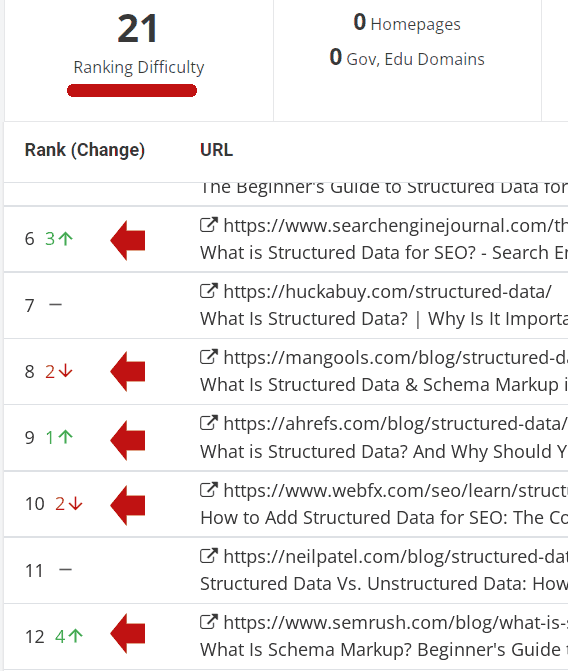This screenshot has width=568, height=671.
Task: Open external link icon for searchenginejournal URL
Action: pyautogui.click(x=209, y=225)
